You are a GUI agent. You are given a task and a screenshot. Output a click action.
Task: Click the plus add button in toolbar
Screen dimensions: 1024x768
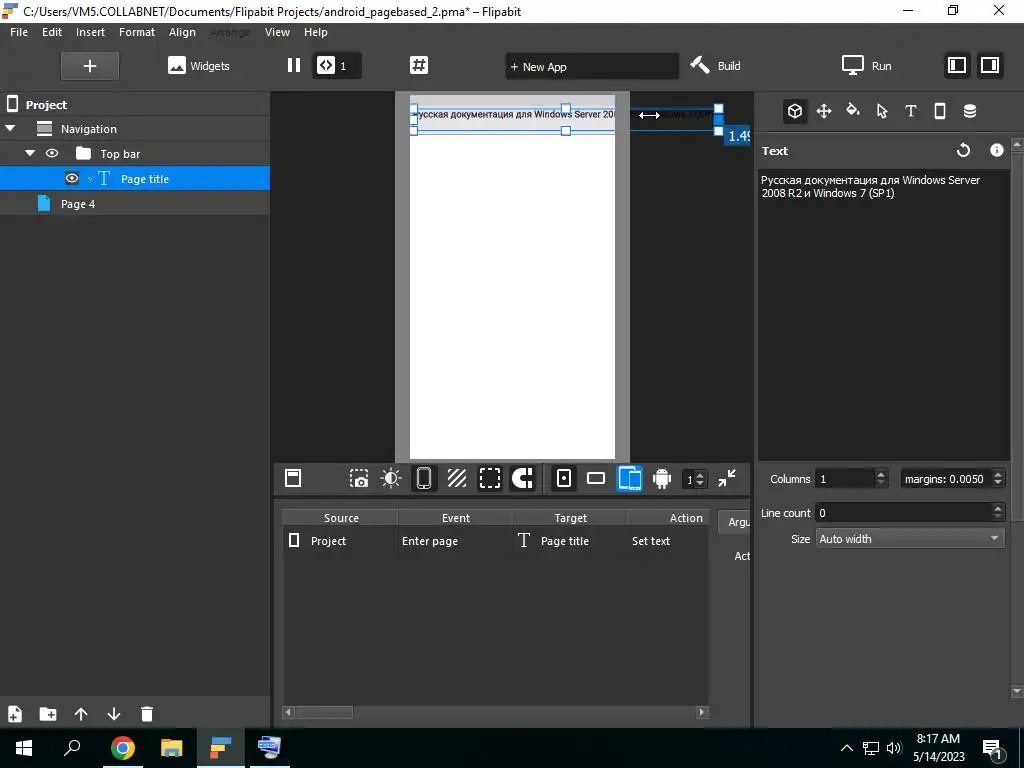click(x=90, y=66)
